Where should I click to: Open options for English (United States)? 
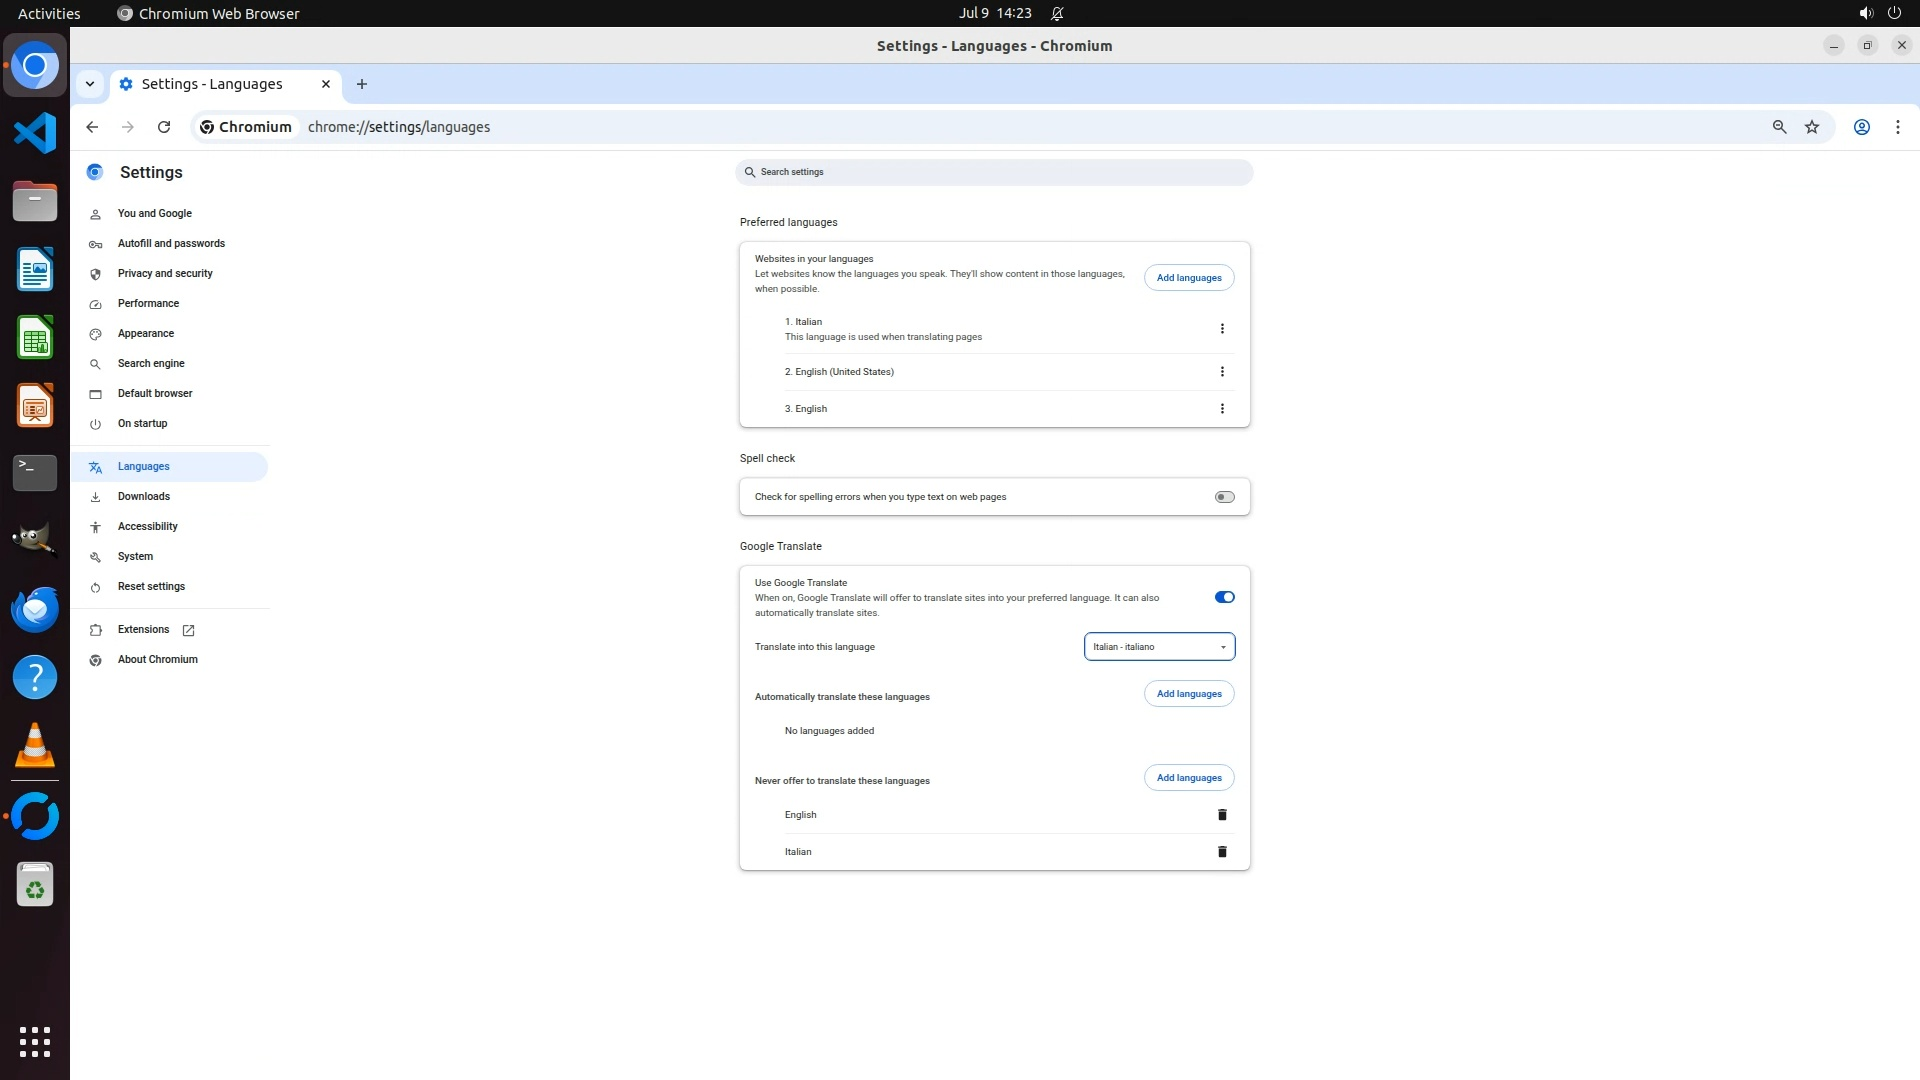click(1221, 372)
